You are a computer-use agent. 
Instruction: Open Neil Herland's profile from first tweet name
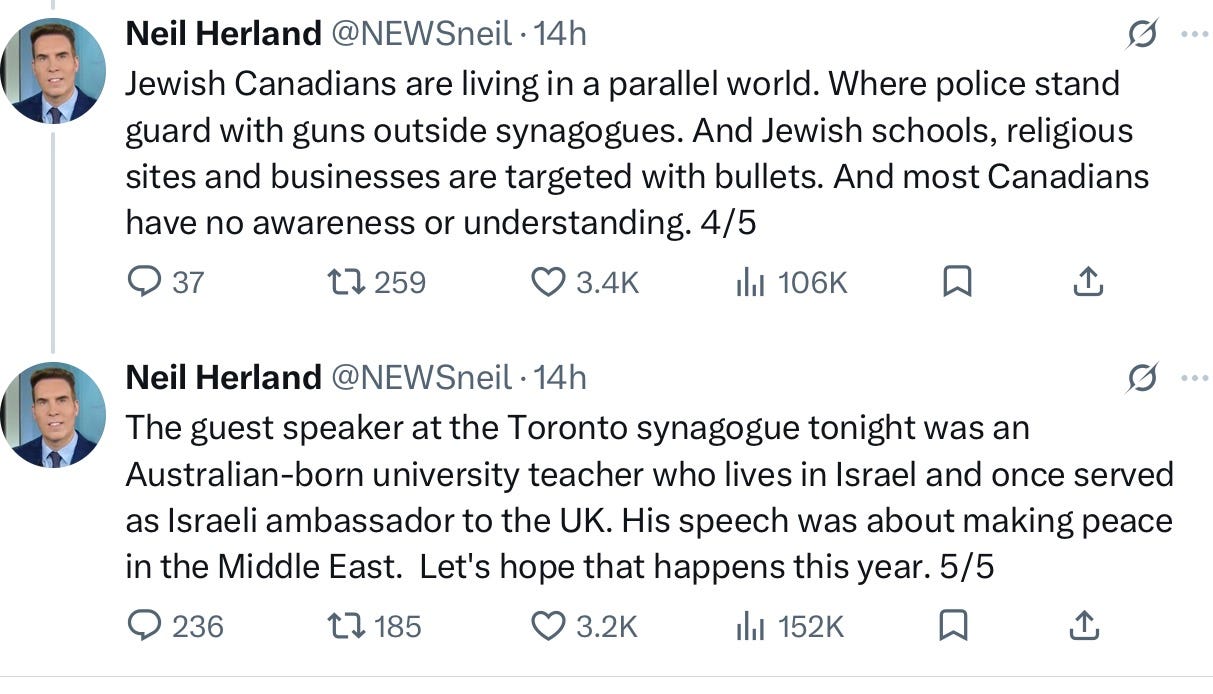point(223,34)
